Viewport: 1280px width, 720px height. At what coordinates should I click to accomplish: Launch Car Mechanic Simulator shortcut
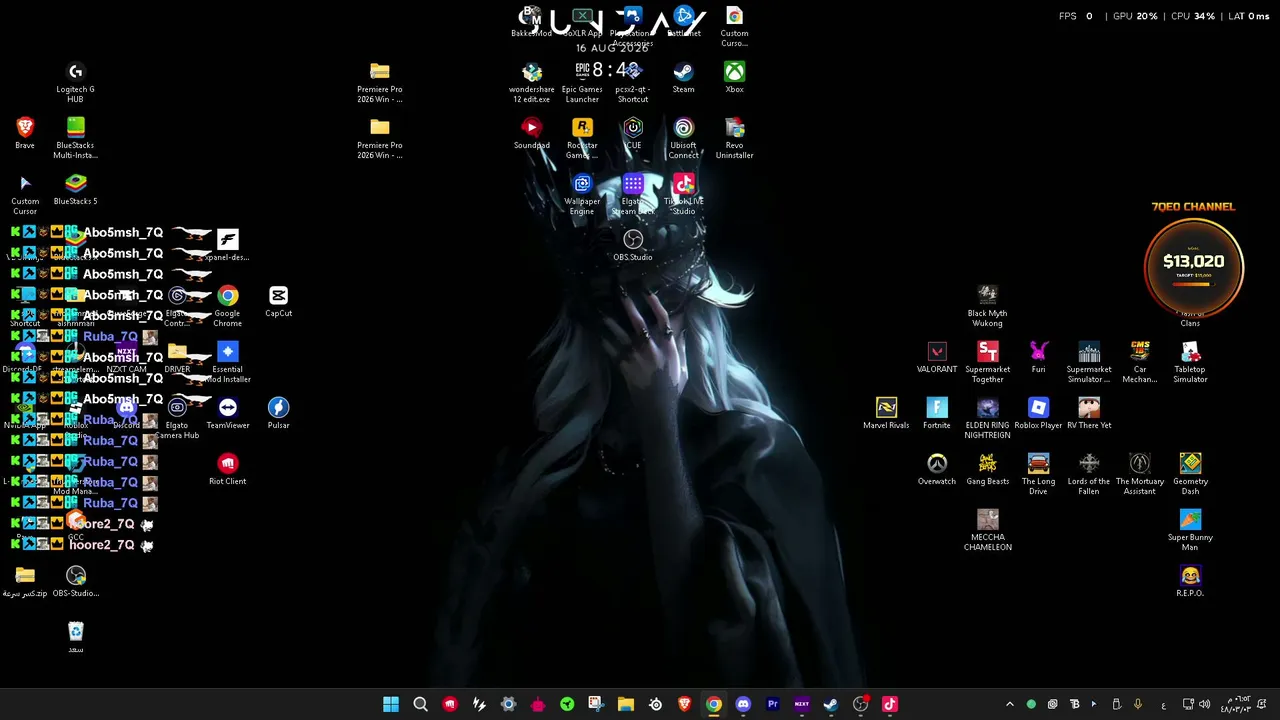click(x=1140, y=362)
